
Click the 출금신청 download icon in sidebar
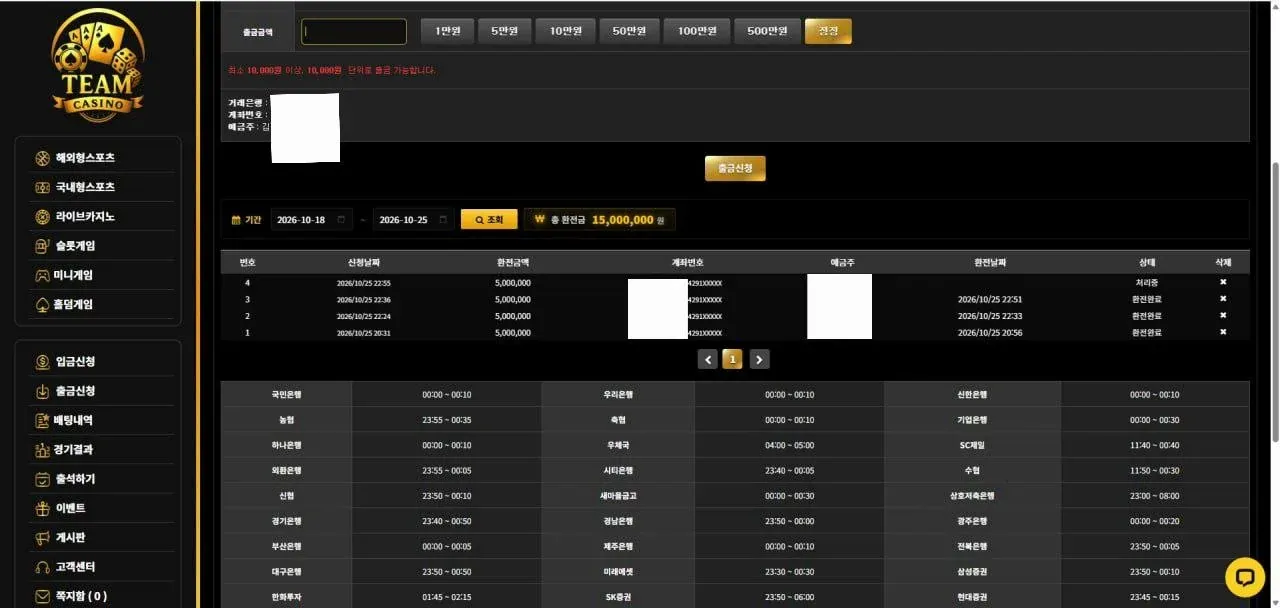(42, 391)
